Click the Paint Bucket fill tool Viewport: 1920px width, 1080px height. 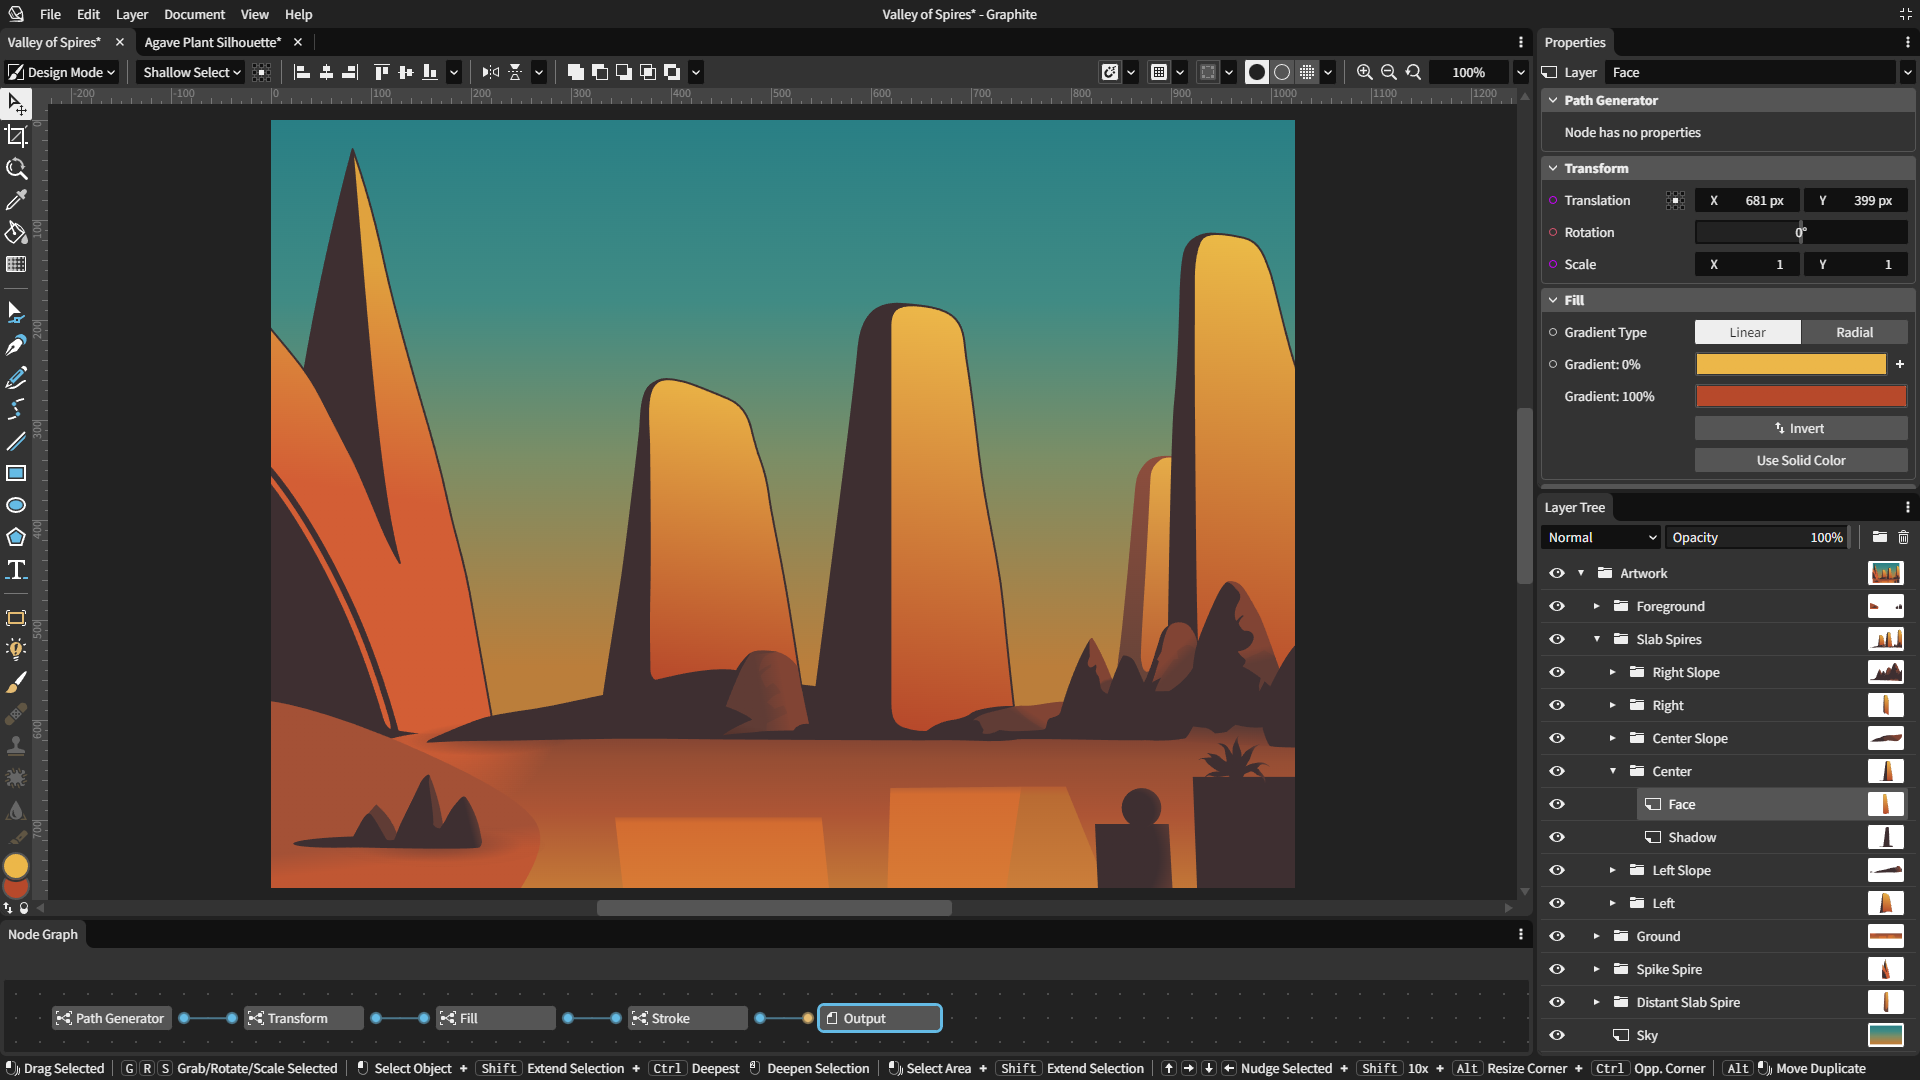pos(17,232)
